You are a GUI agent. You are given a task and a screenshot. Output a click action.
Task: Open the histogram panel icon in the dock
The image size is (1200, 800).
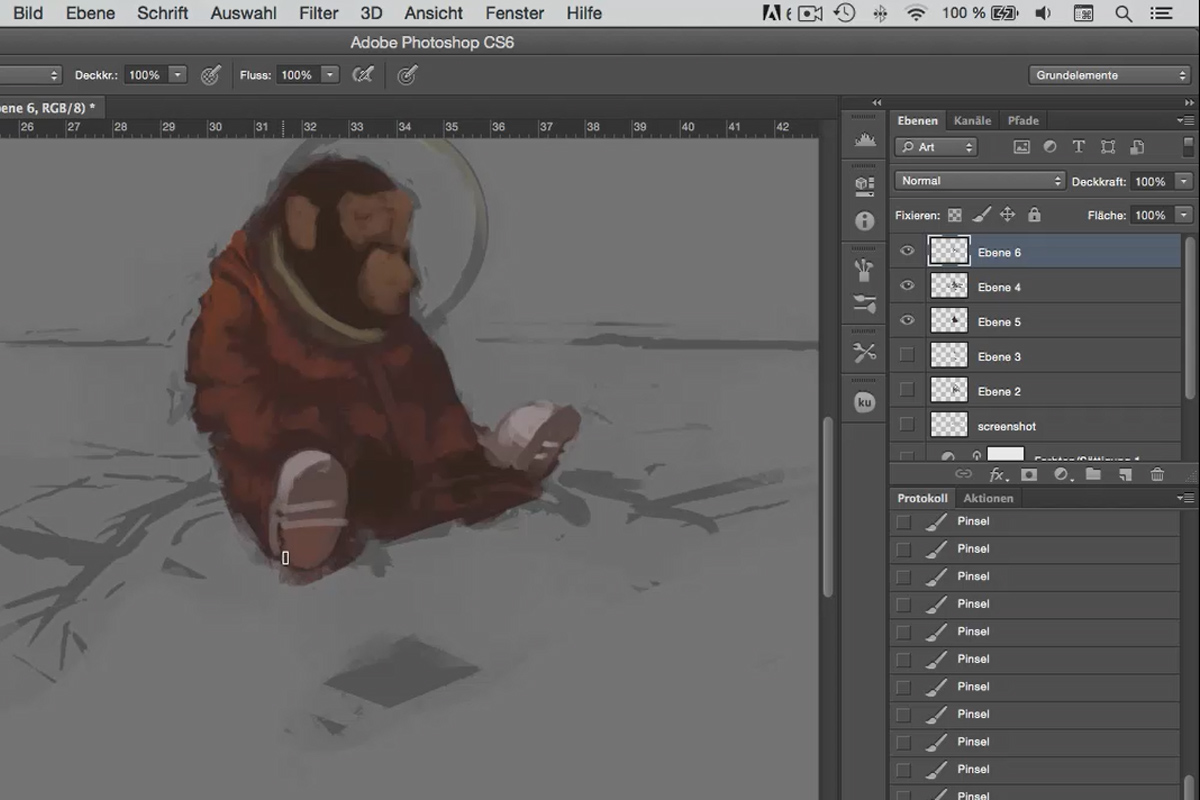pyautogui.click(x=865, y=142)
